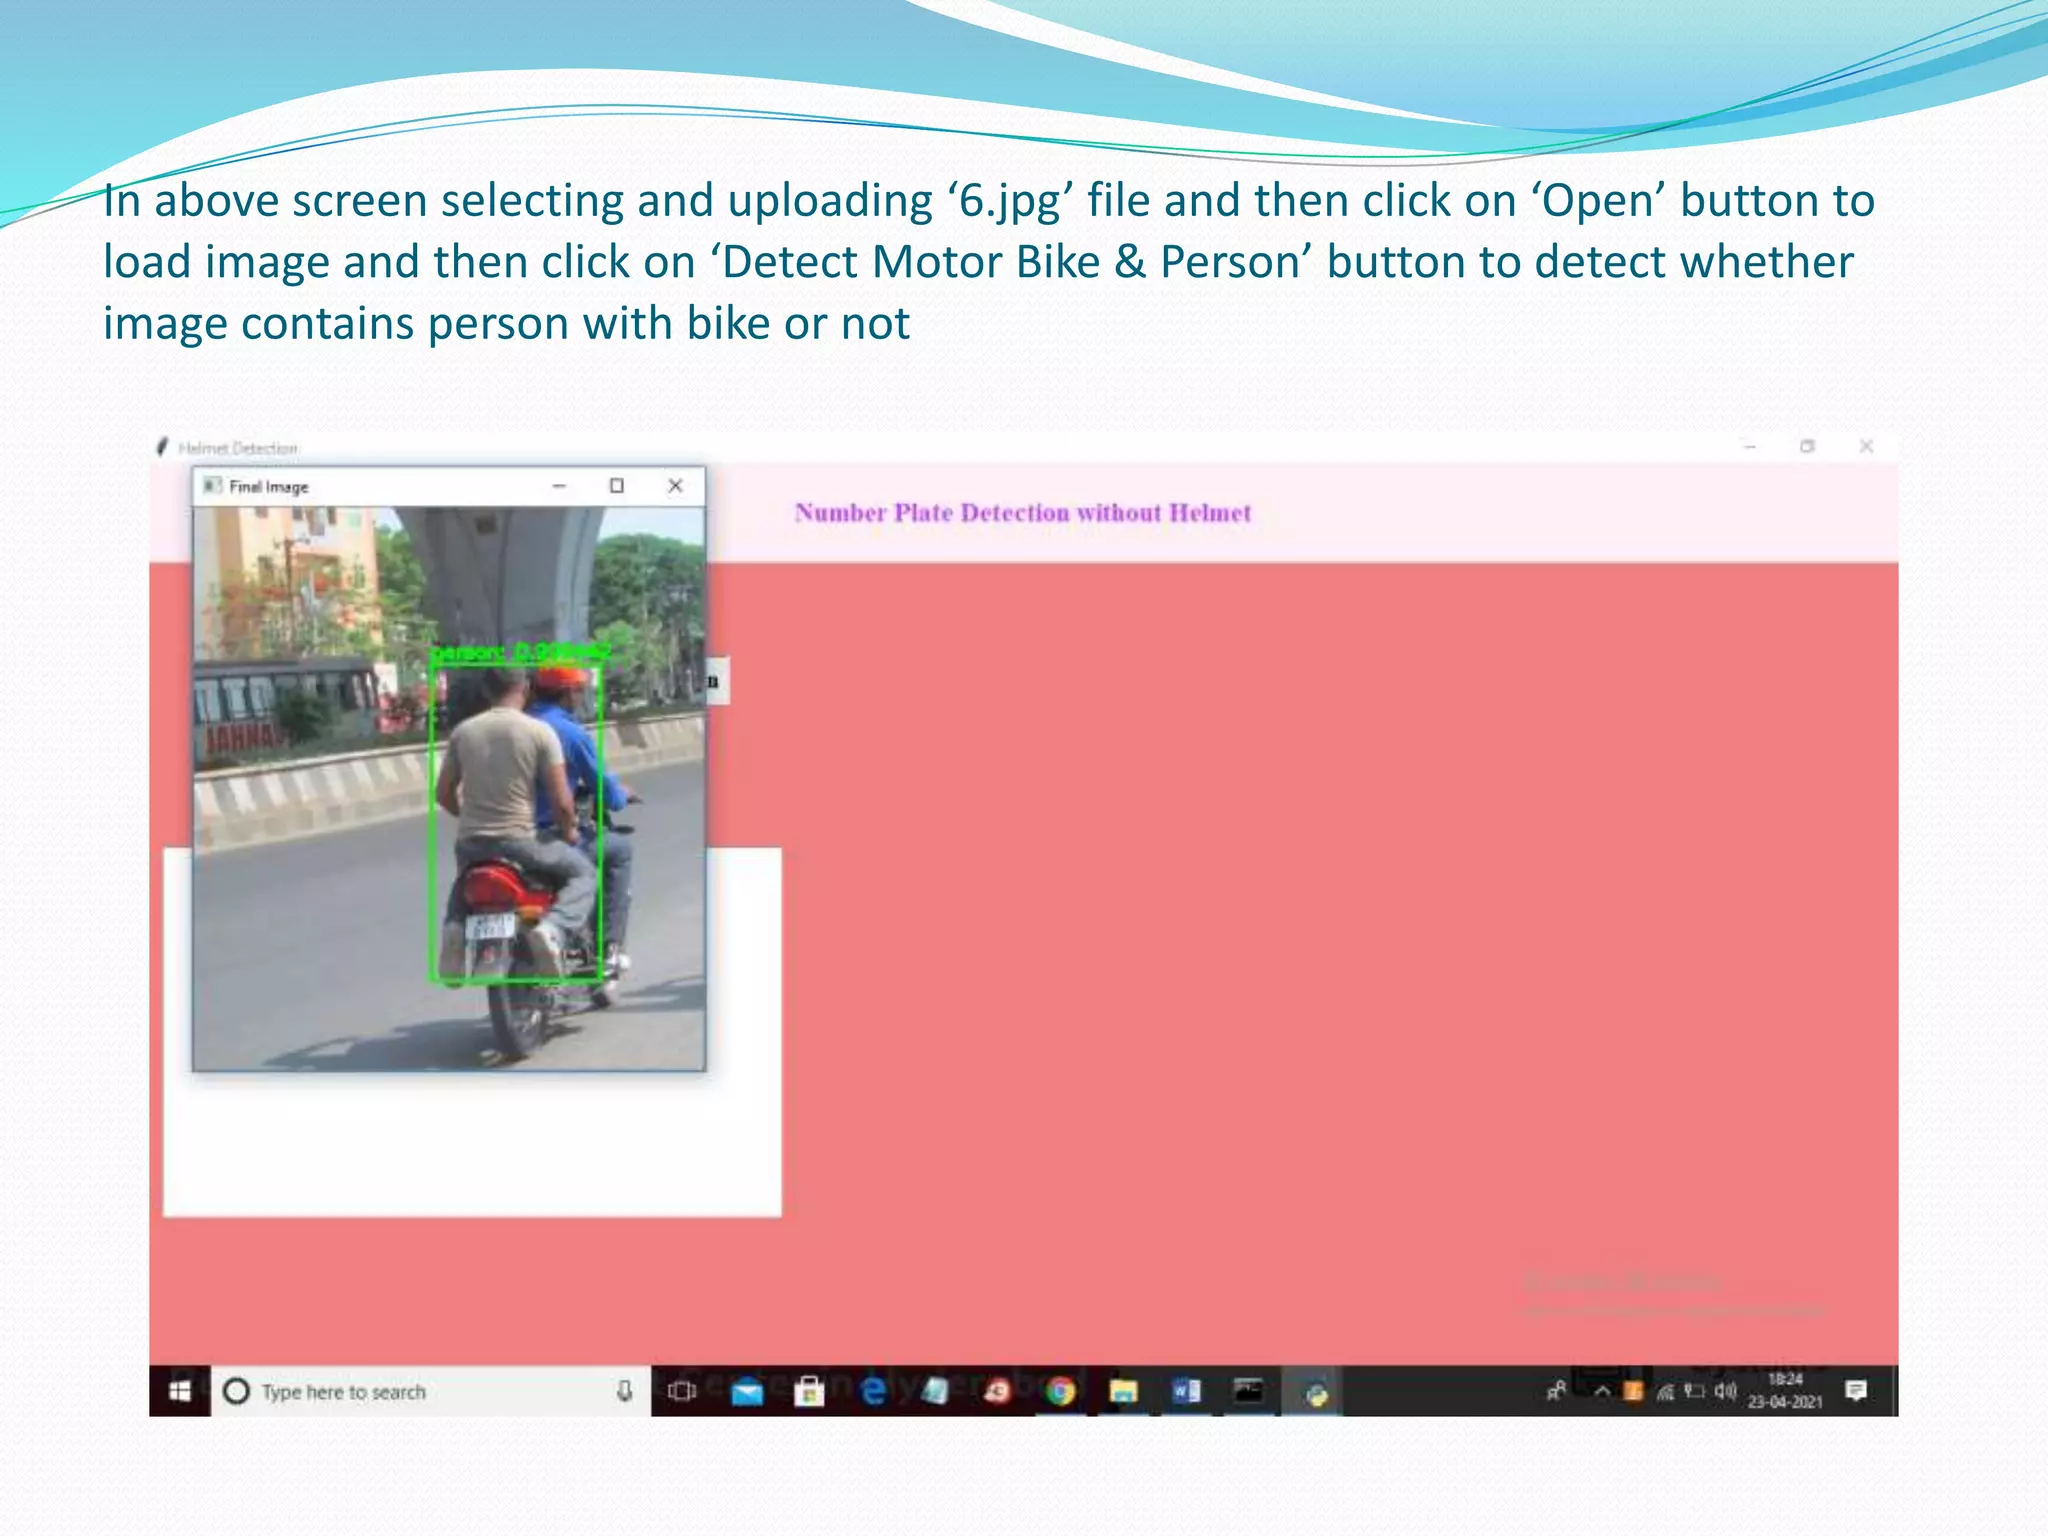Open the network status tray icon
Image resolution: width=2048 pixels, height=1536 pixels.
(1664, 1391)
